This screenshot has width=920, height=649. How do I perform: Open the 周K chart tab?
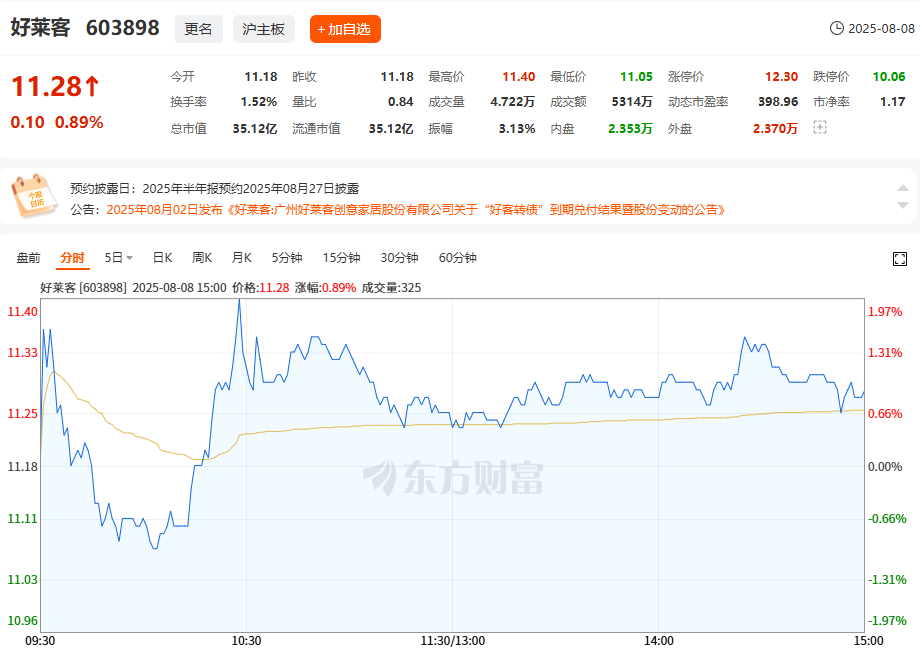pyautogui.click(x=202, y=258)
